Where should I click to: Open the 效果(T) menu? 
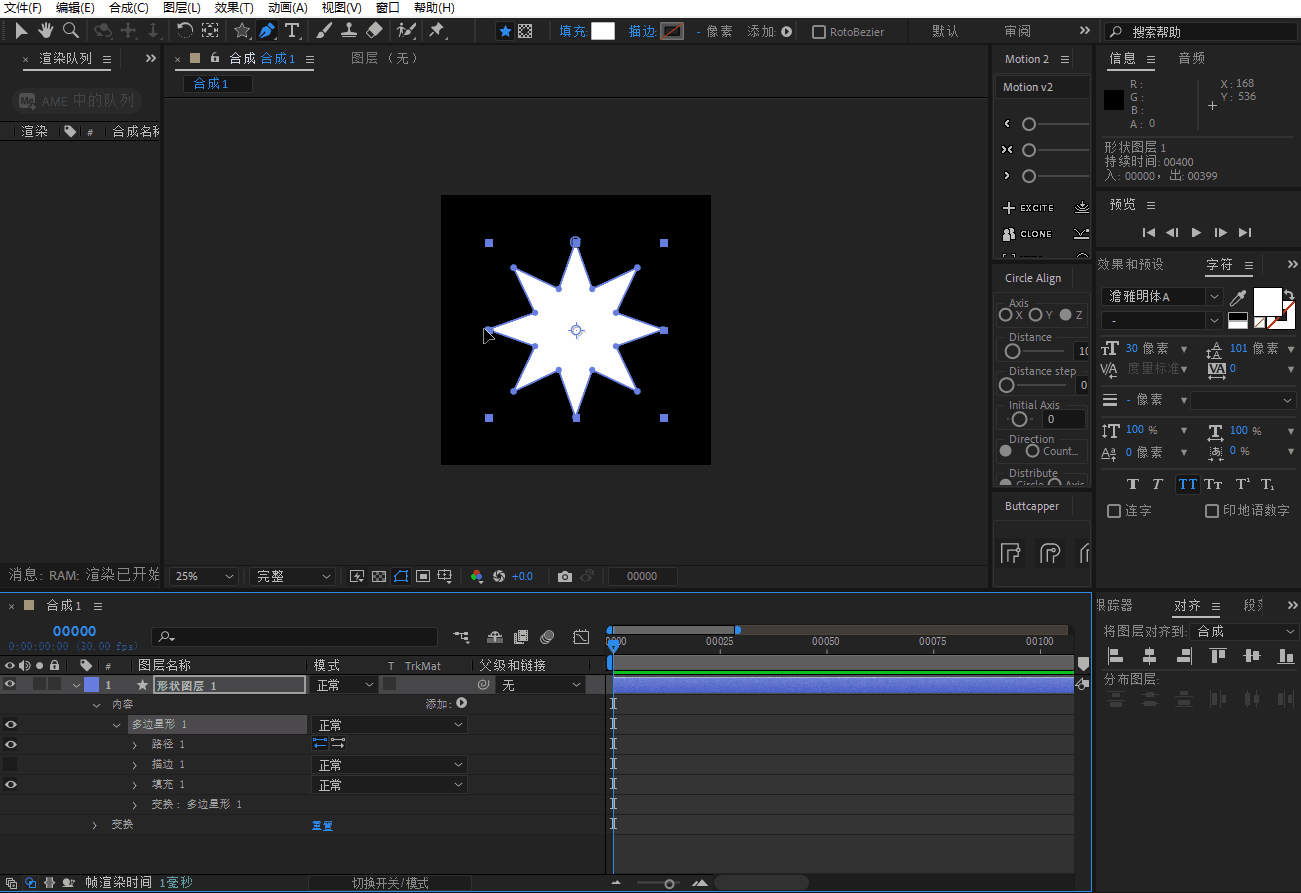click(234, 8)
